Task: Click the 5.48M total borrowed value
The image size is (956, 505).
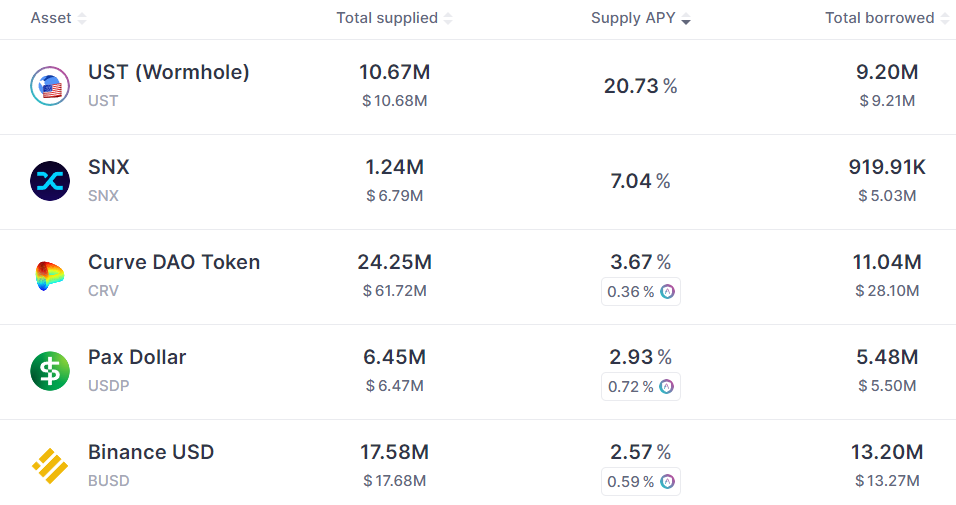Action: pyautogui.click(x=887, y=357)
